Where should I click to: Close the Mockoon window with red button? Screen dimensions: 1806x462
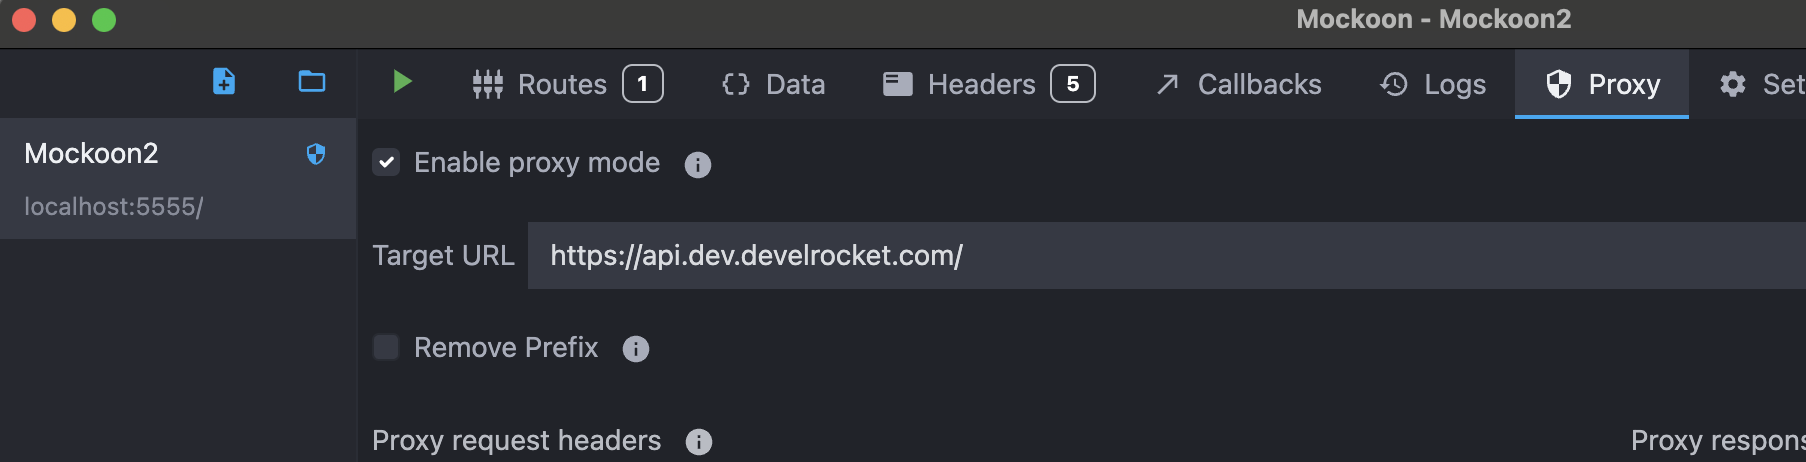click(24, 20)
